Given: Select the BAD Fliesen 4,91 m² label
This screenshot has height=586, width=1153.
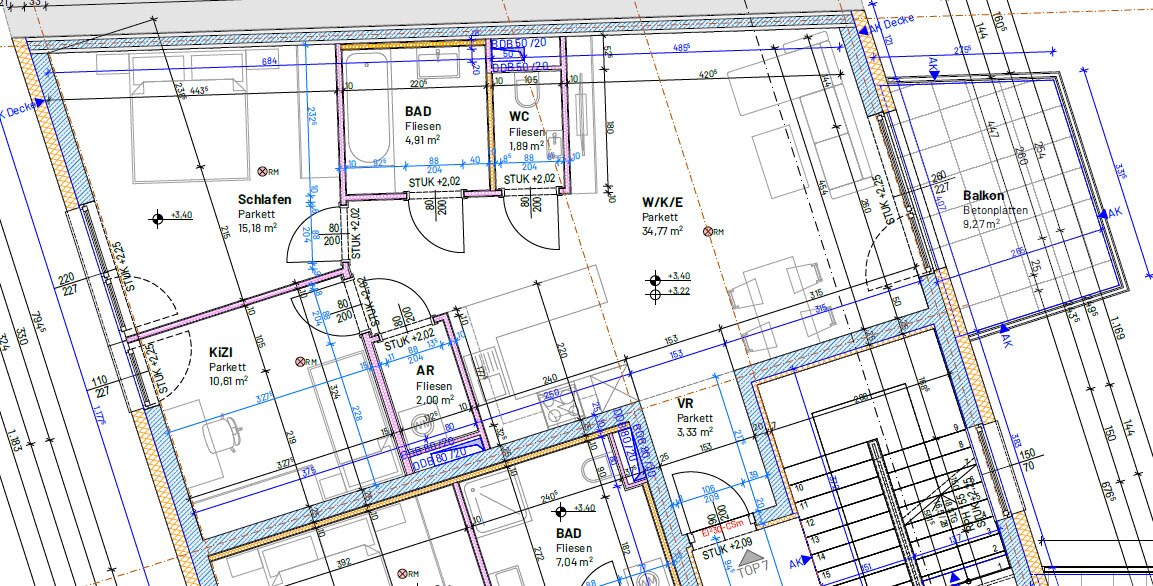Looking at the screenshot, I should (424, 127).
